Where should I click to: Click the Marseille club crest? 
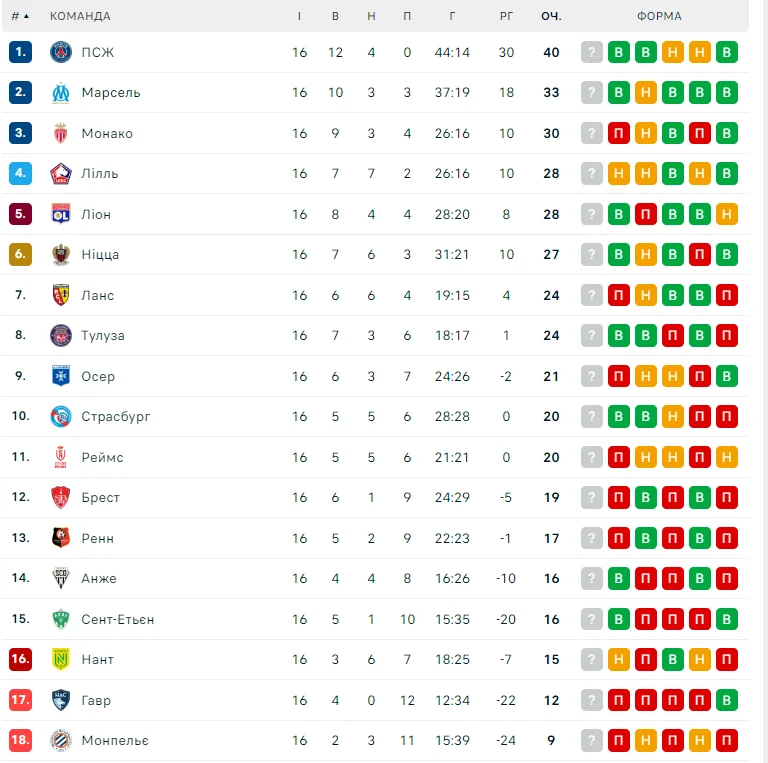[61, 92]
